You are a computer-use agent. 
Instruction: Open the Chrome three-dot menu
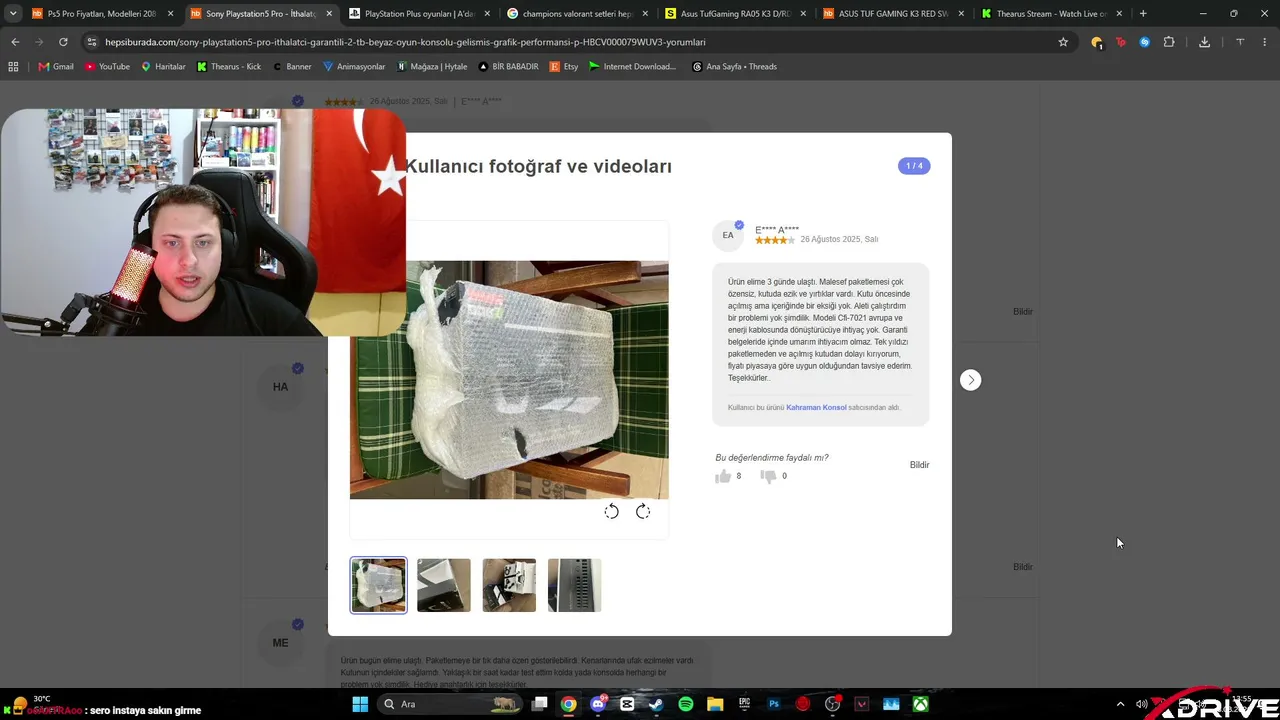(x=1265, y=42)
